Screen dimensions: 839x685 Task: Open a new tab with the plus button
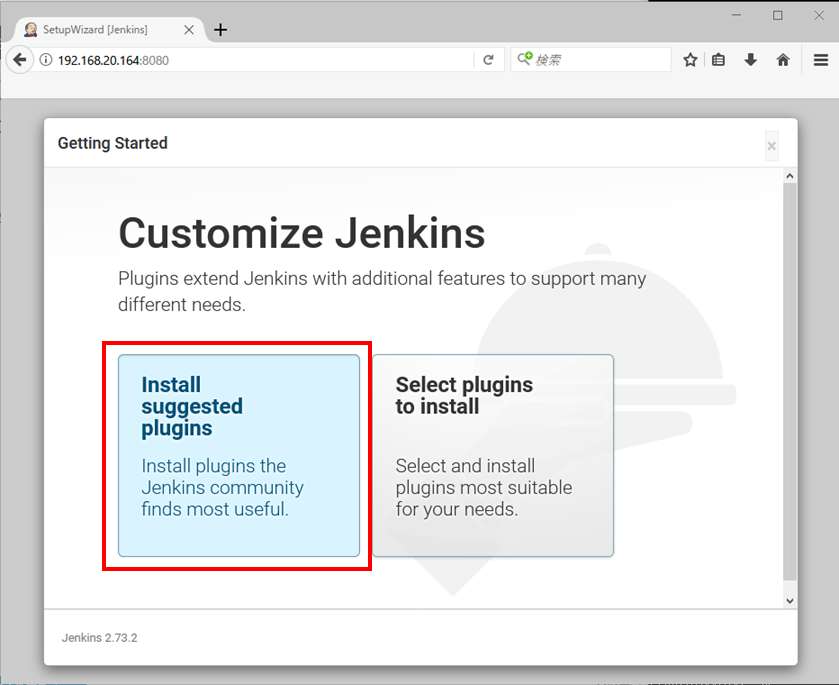[220, 30]
